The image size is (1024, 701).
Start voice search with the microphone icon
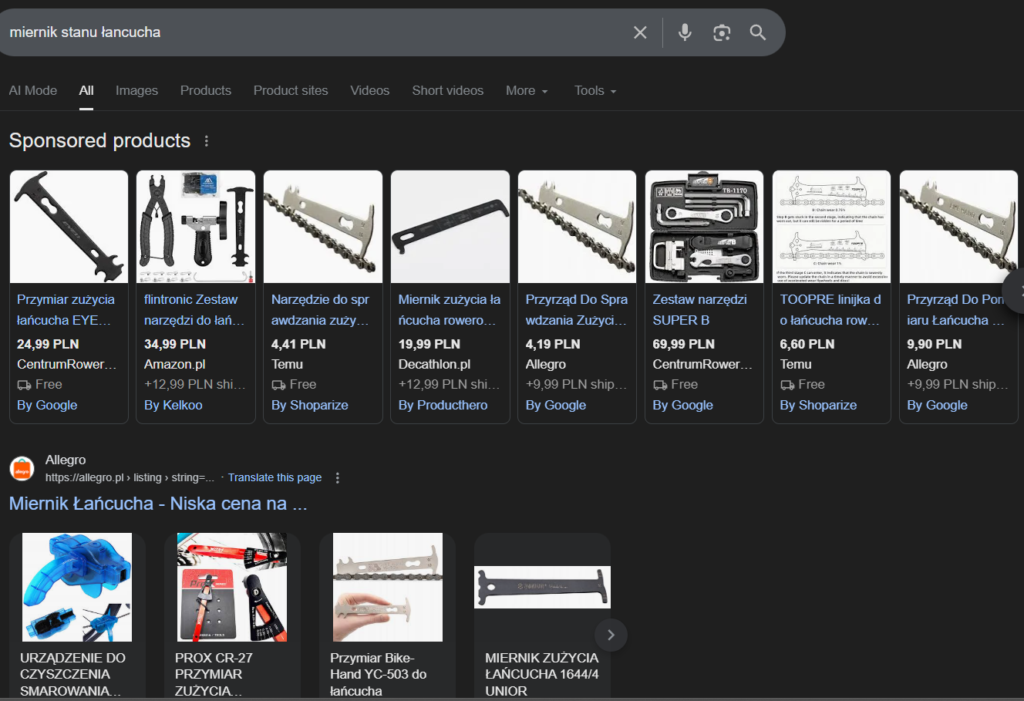coord(684,33)
